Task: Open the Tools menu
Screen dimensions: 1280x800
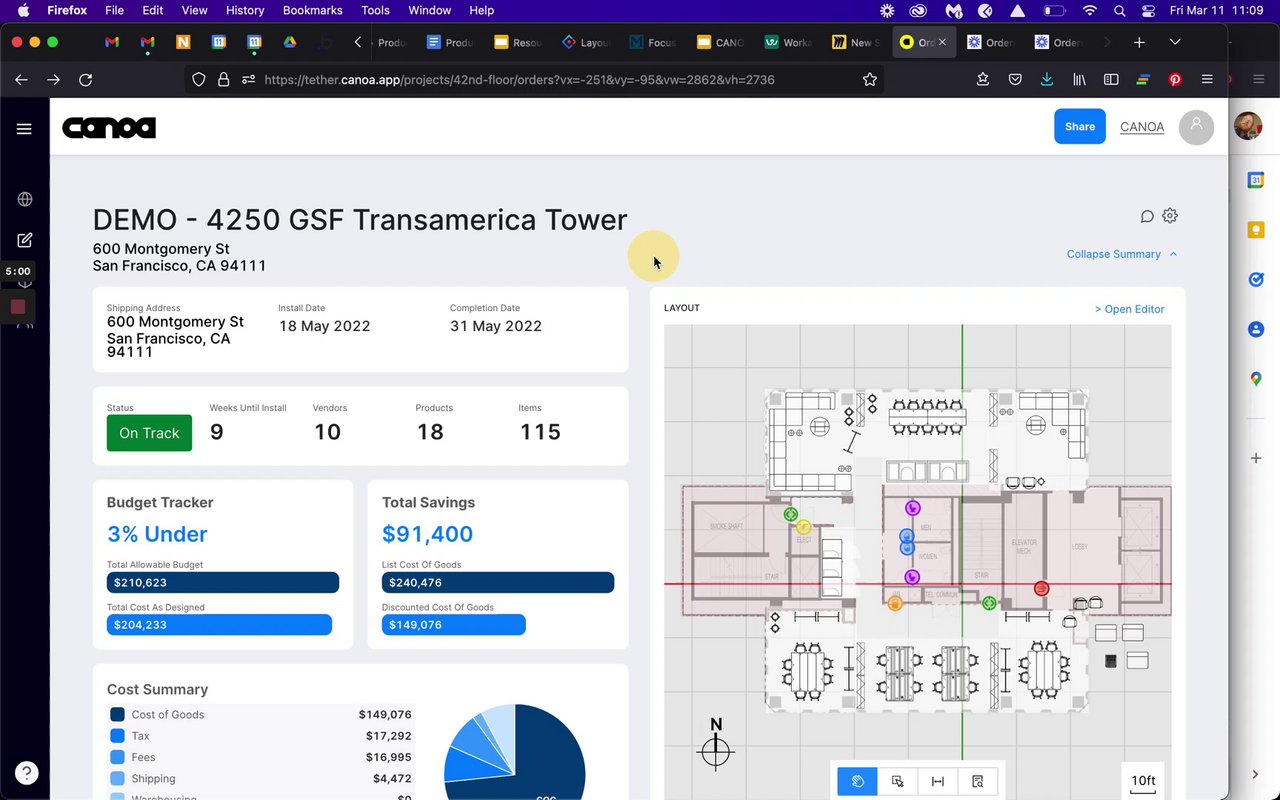Action: (375, 11)
